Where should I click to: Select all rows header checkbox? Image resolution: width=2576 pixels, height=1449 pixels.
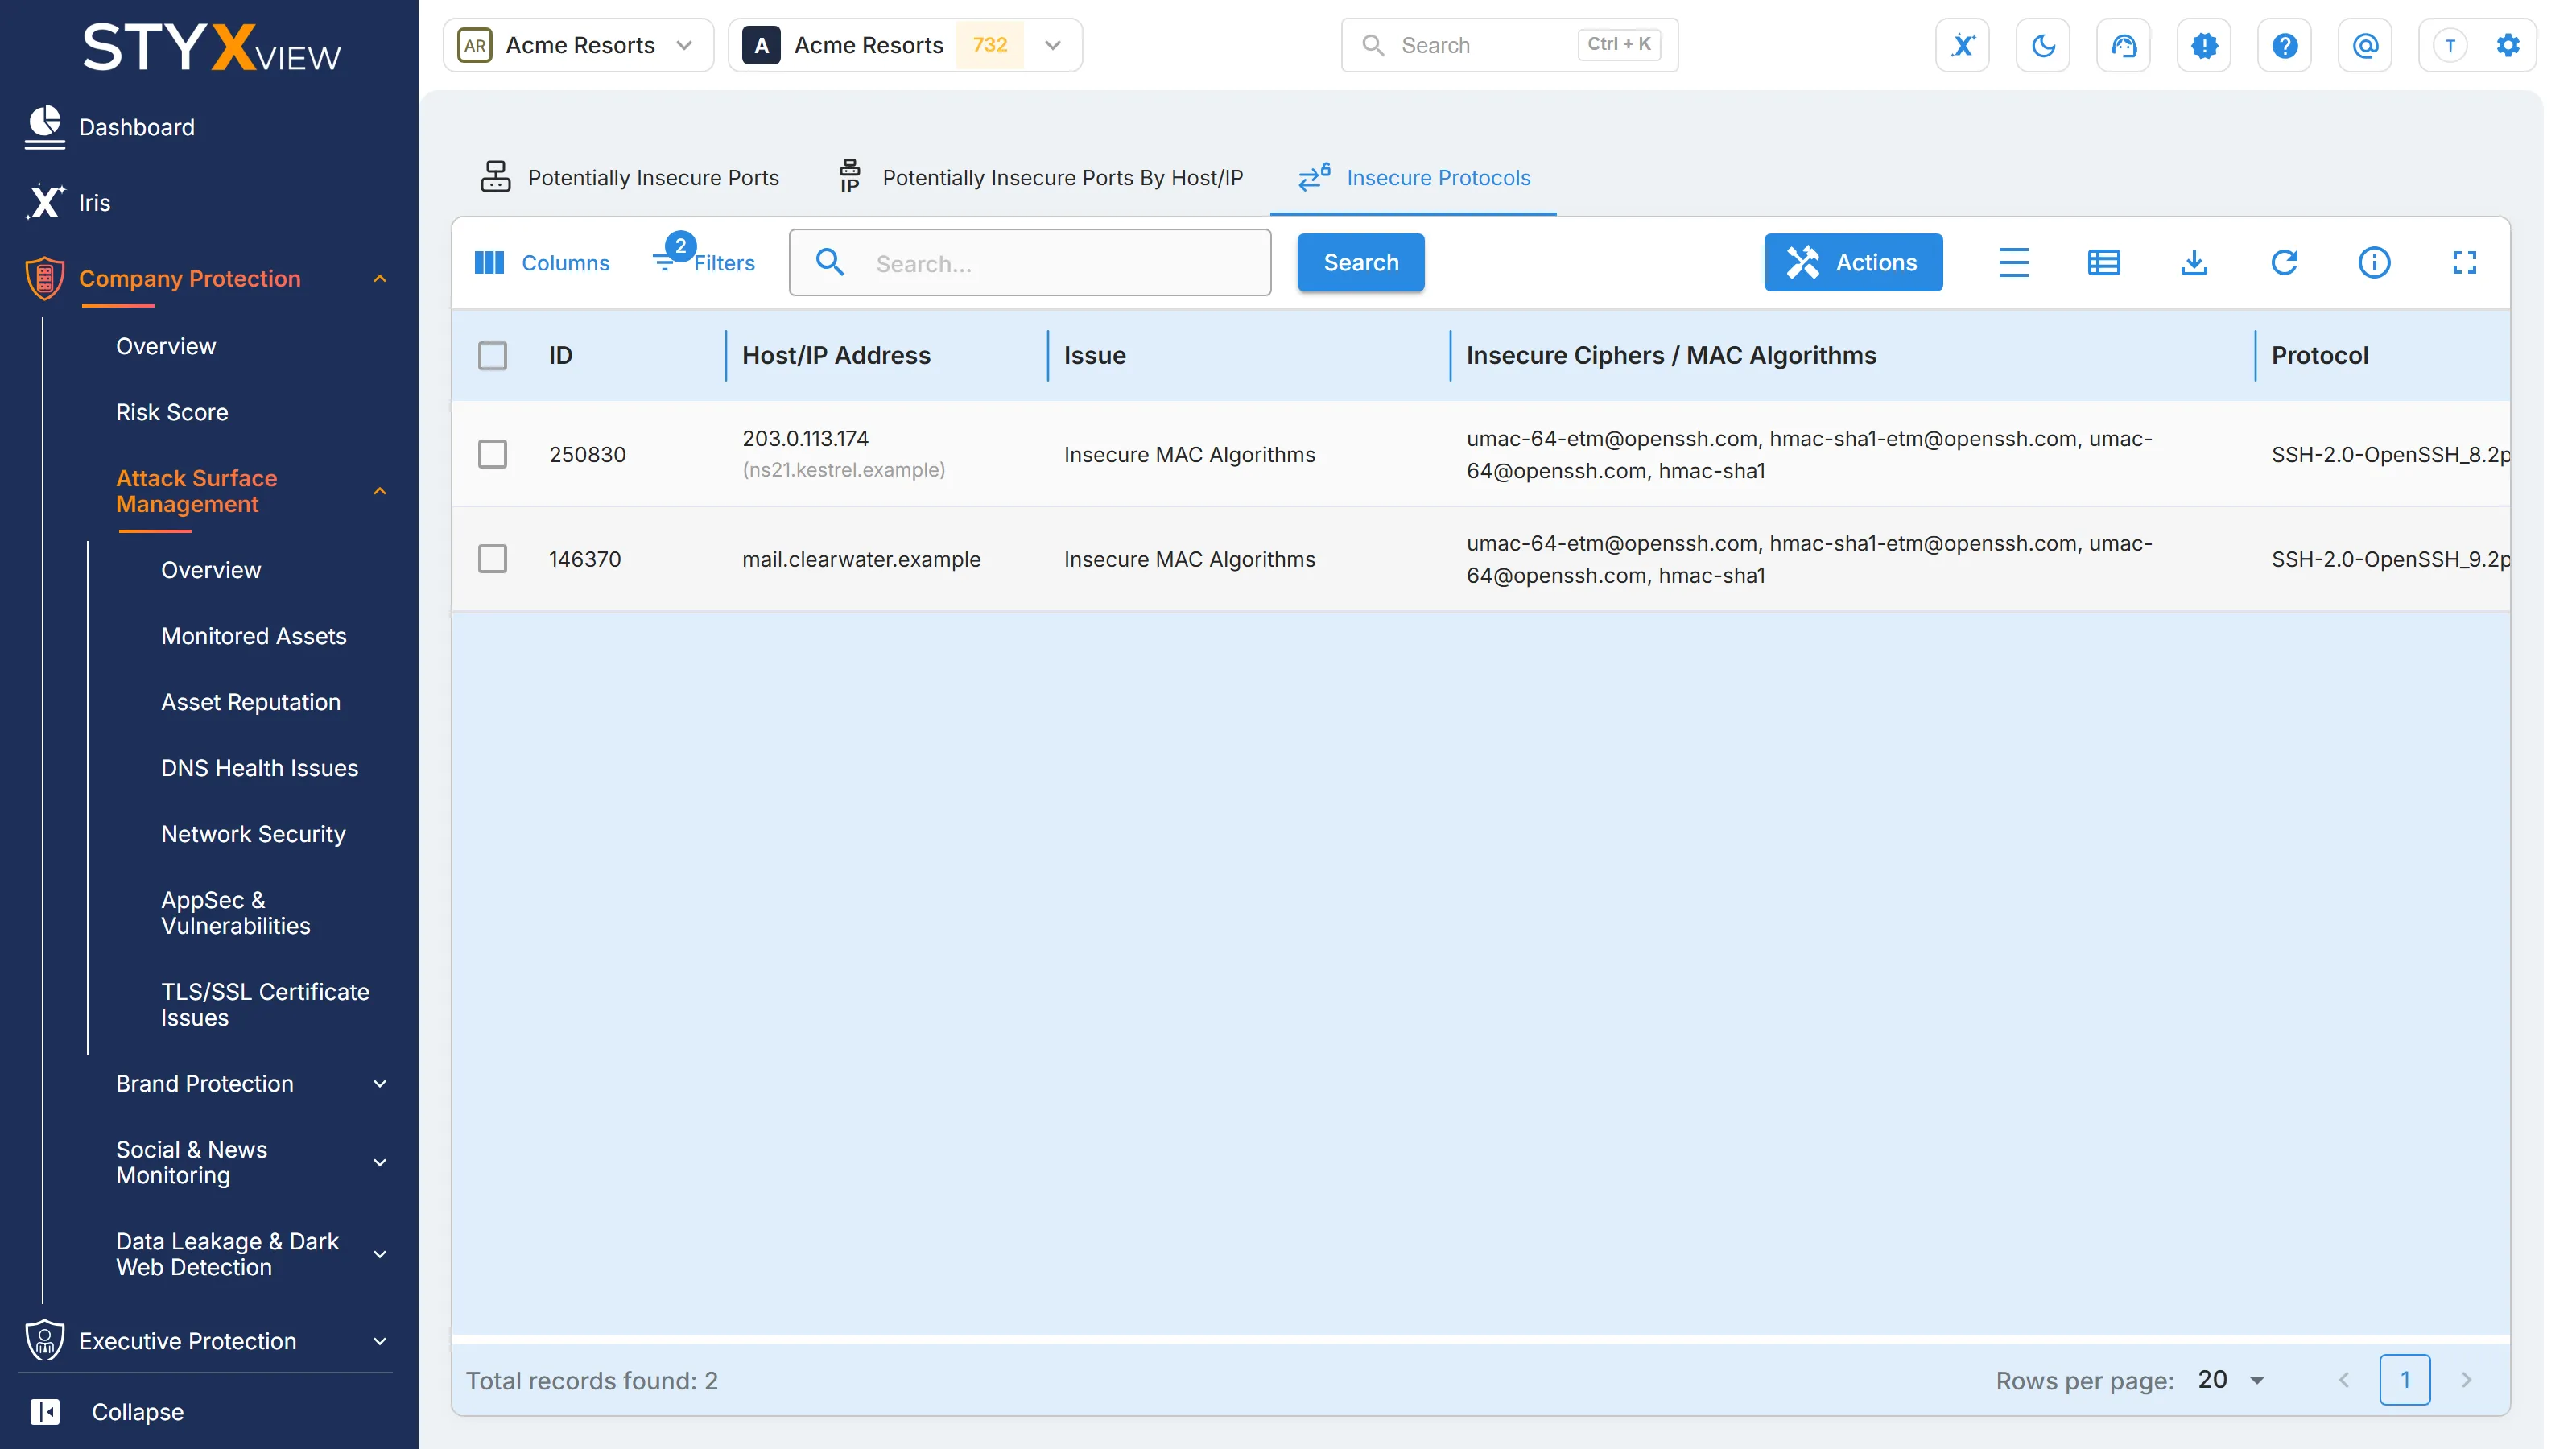click(492, 356)
